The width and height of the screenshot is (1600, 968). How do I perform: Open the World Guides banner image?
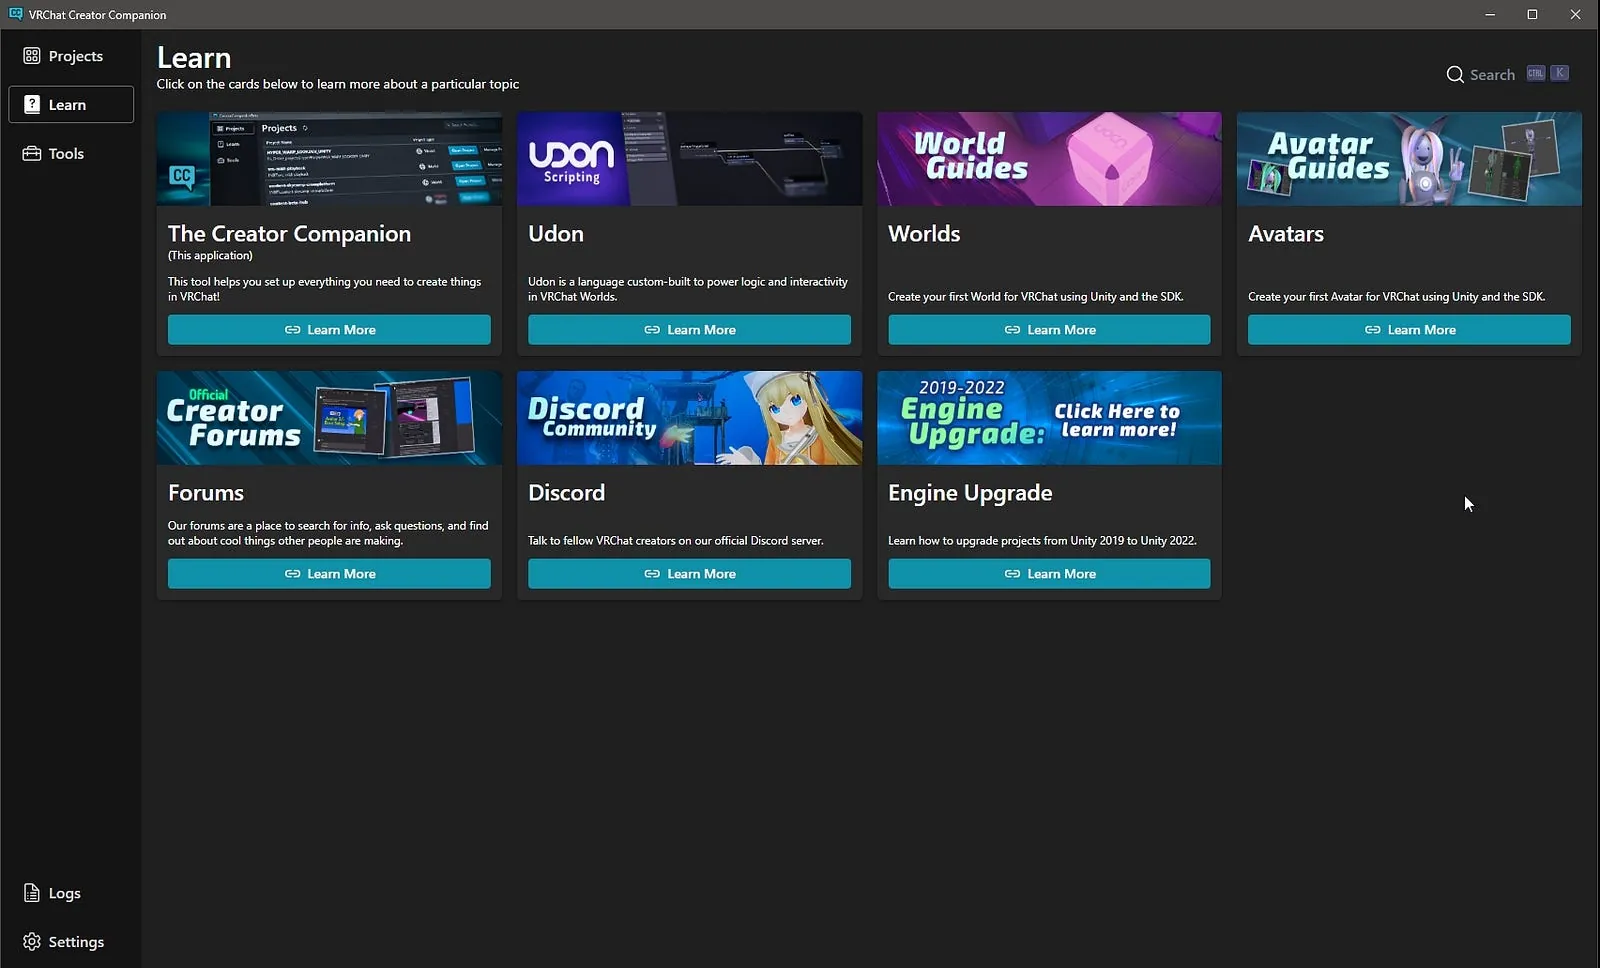coord(1049,159)
